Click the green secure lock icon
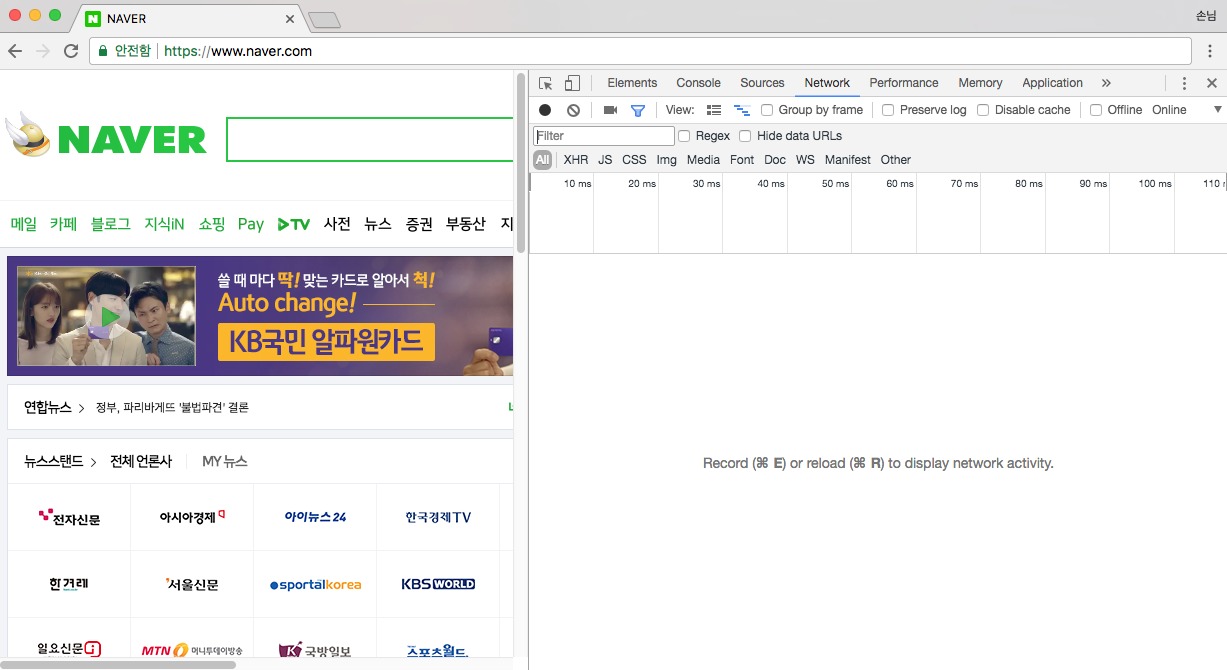1227x670 pixels. tap(103, 51)
